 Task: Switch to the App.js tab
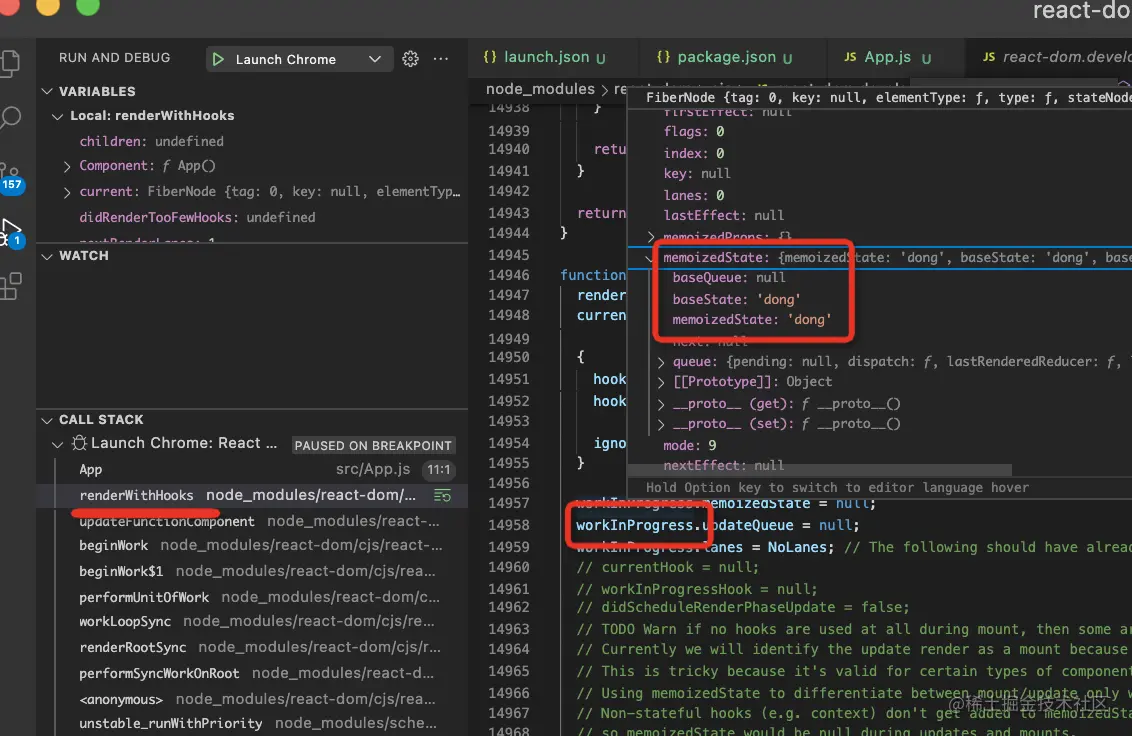tap(887, 57)
